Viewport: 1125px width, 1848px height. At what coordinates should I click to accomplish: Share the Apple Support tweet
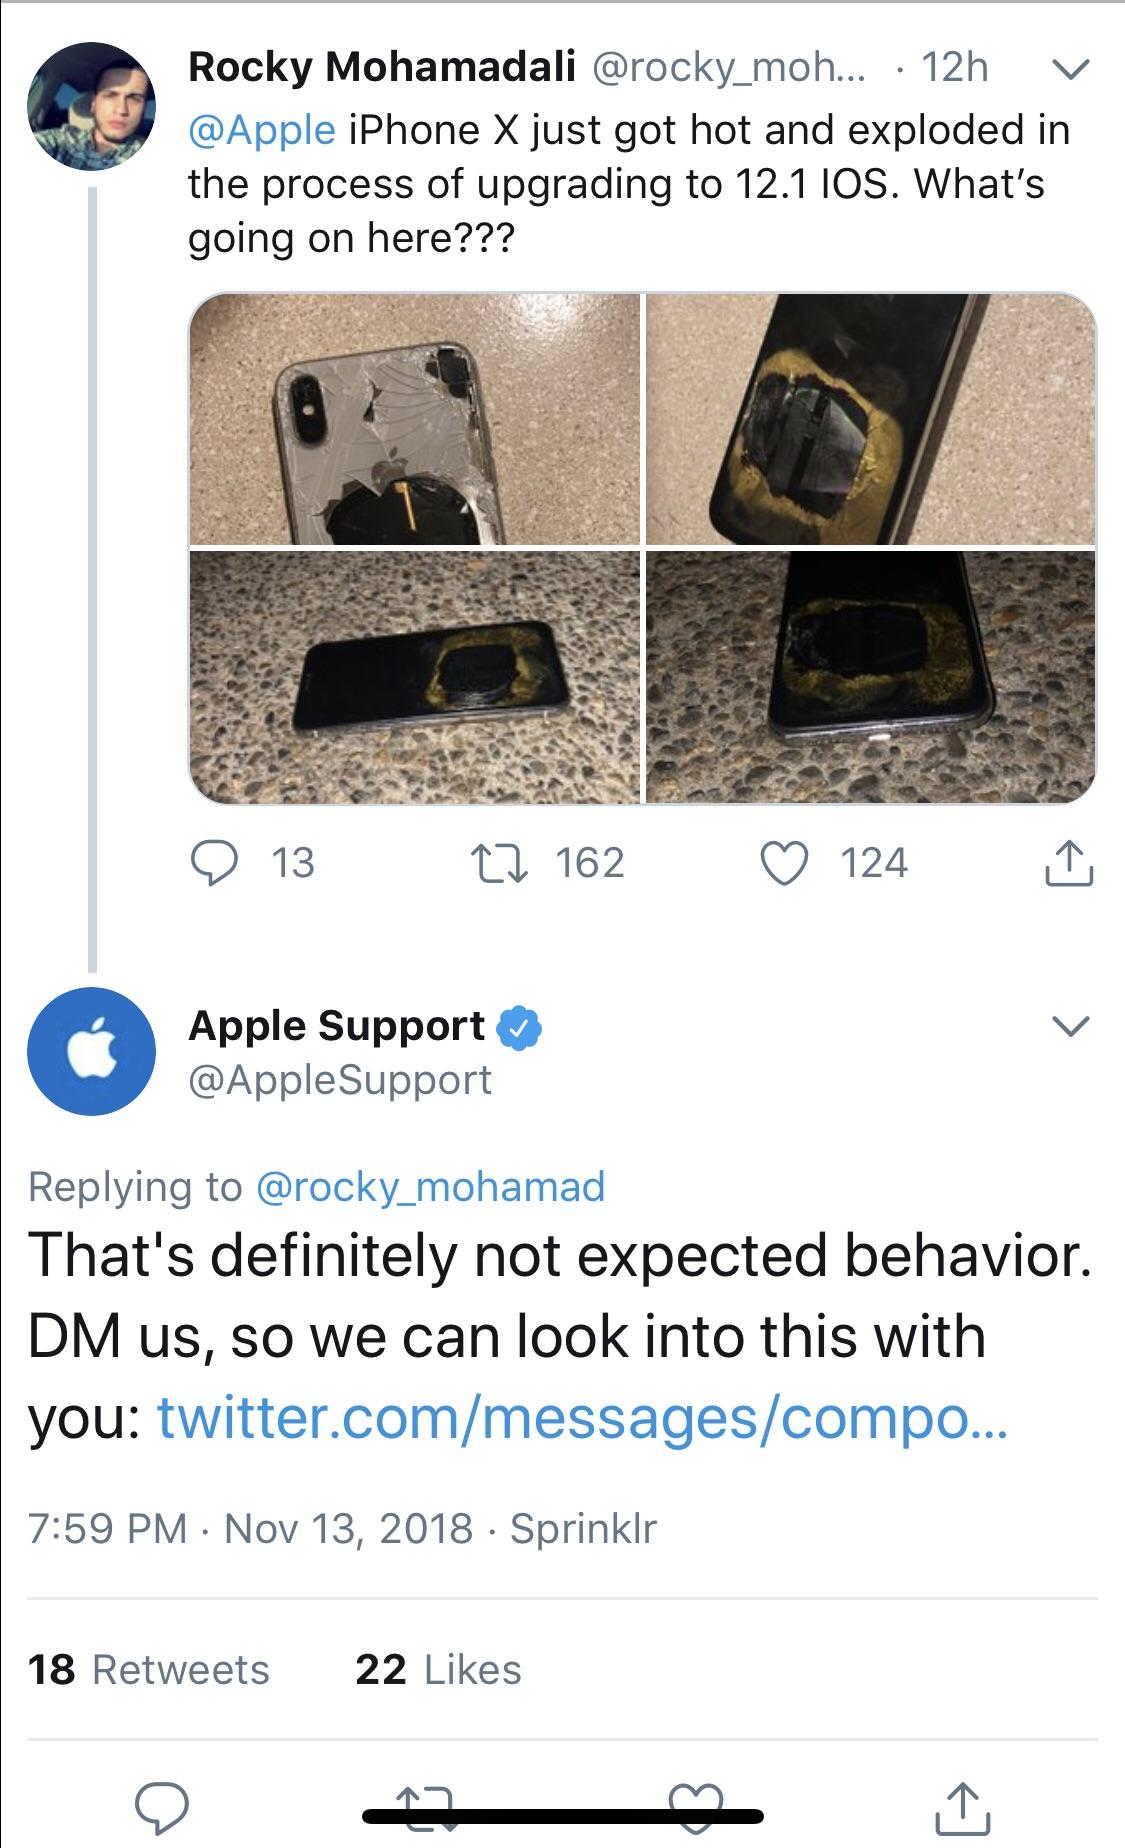(962, 1805)
